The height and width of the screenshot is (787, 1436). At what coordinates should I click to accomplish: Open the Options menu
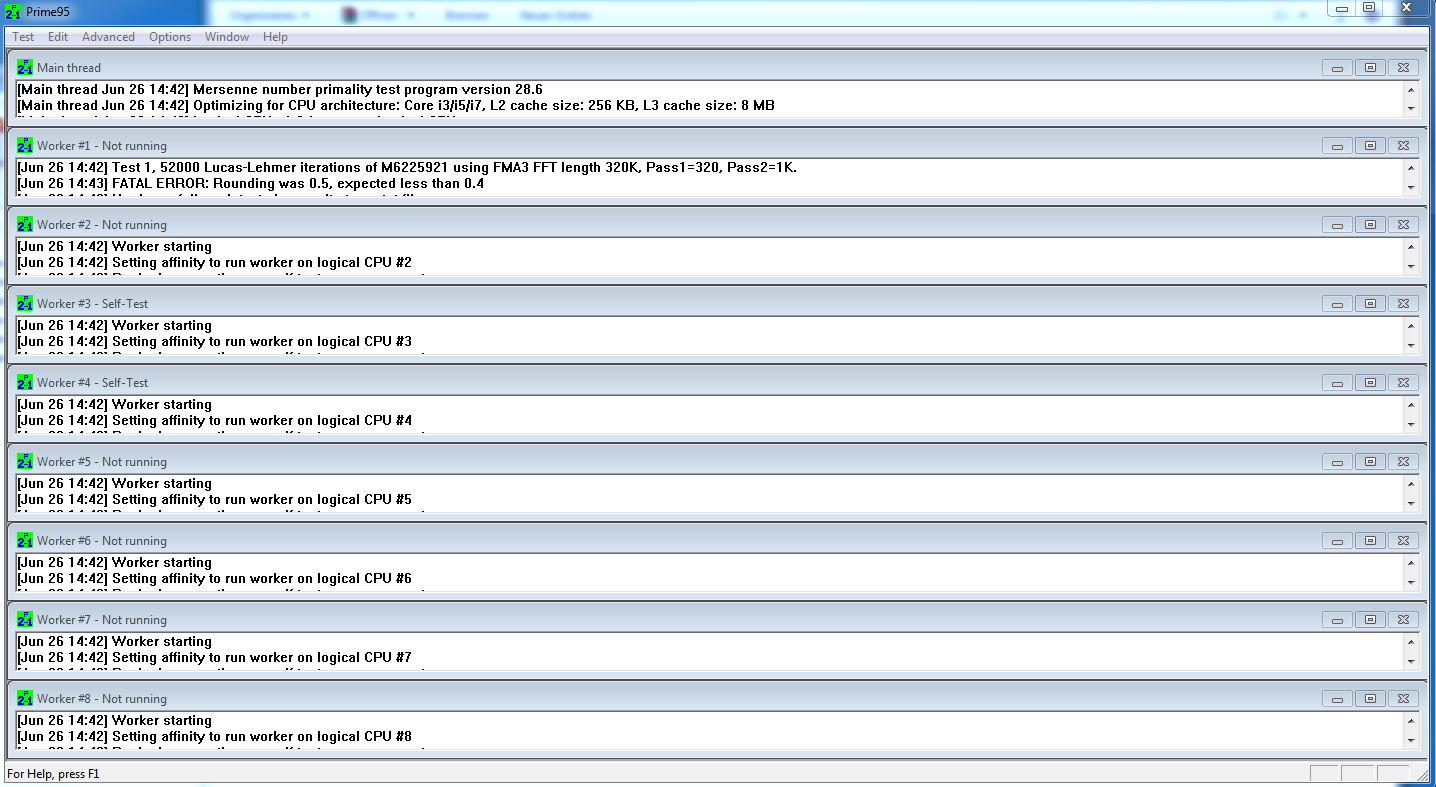coord(170,37)
